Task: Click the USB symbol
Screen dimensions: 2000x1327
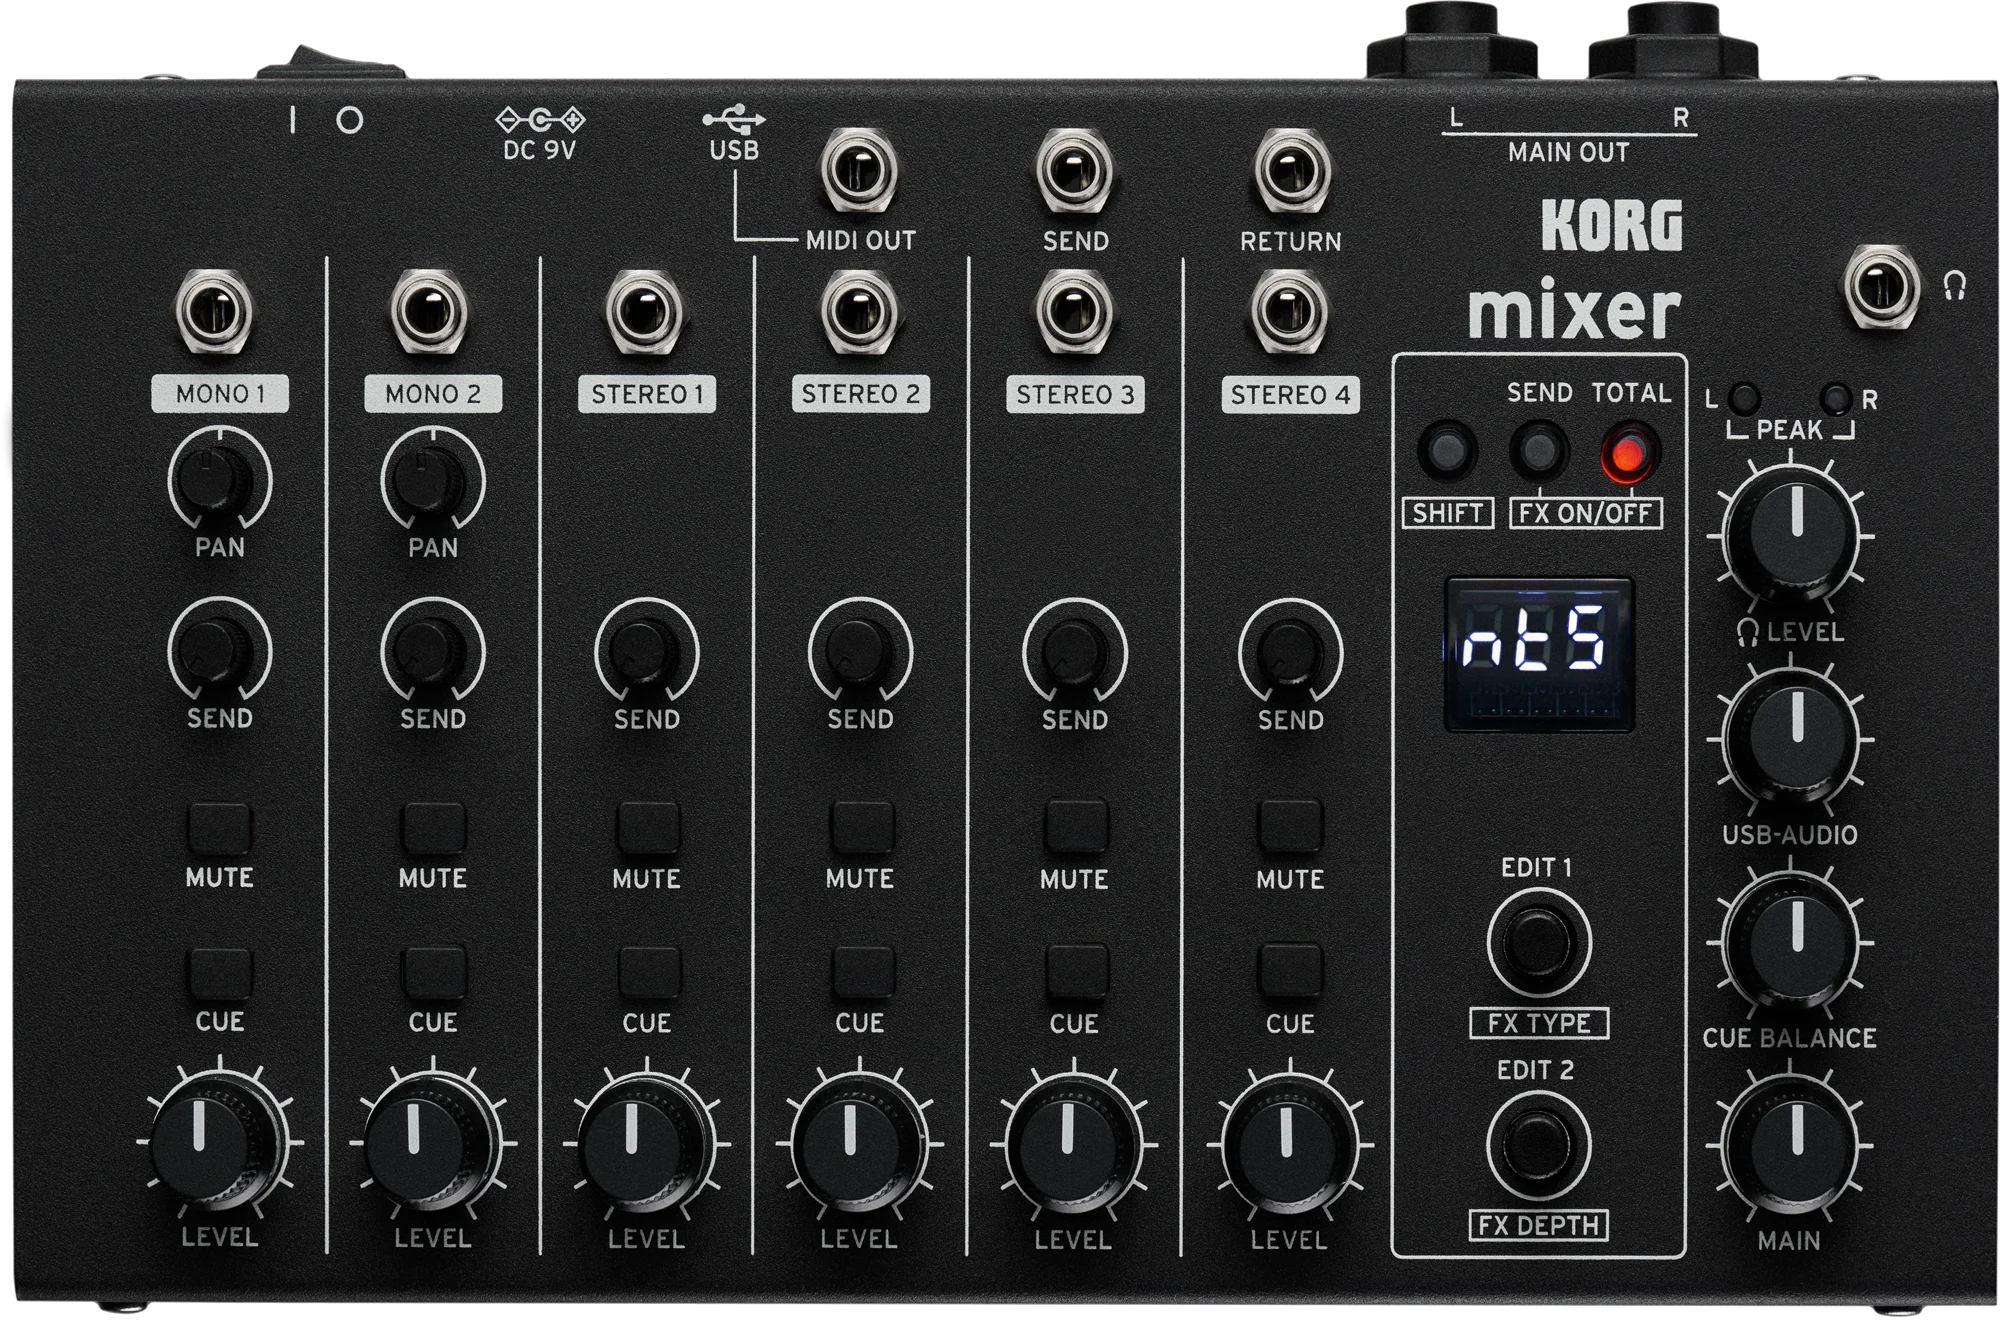Action: (734, 119)
